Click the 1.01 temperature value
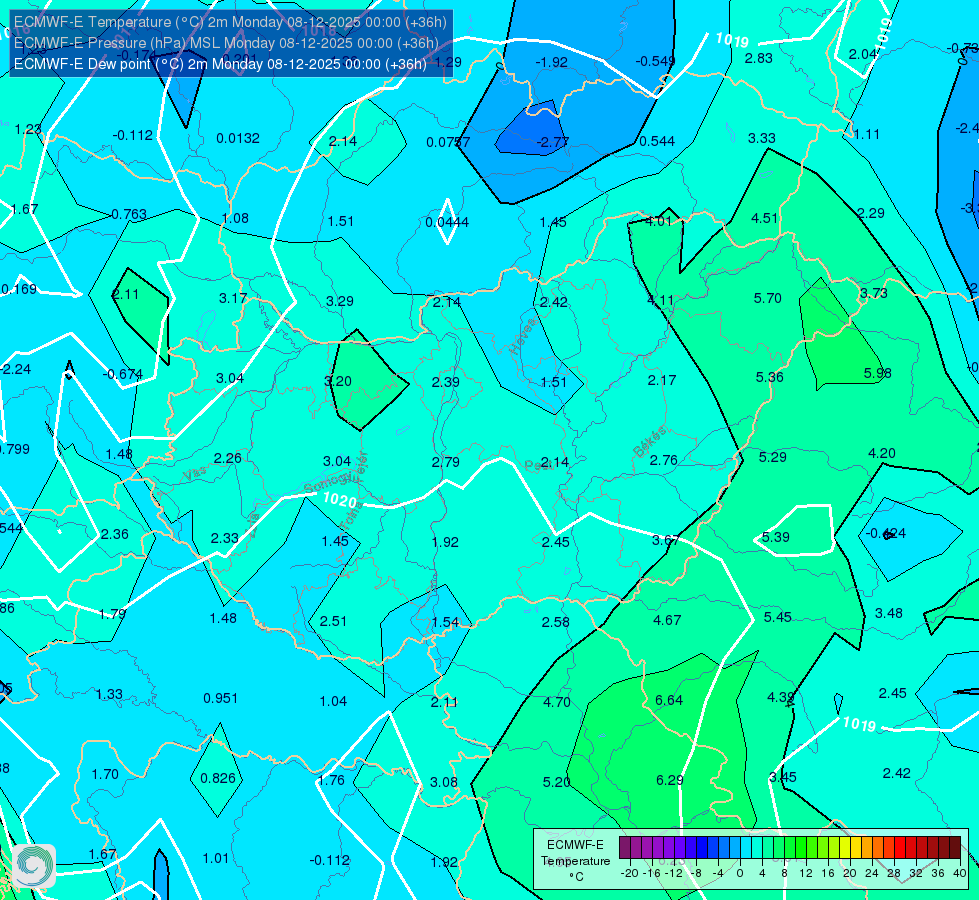Viewport: 979px width, 900px height. (215, 858)
